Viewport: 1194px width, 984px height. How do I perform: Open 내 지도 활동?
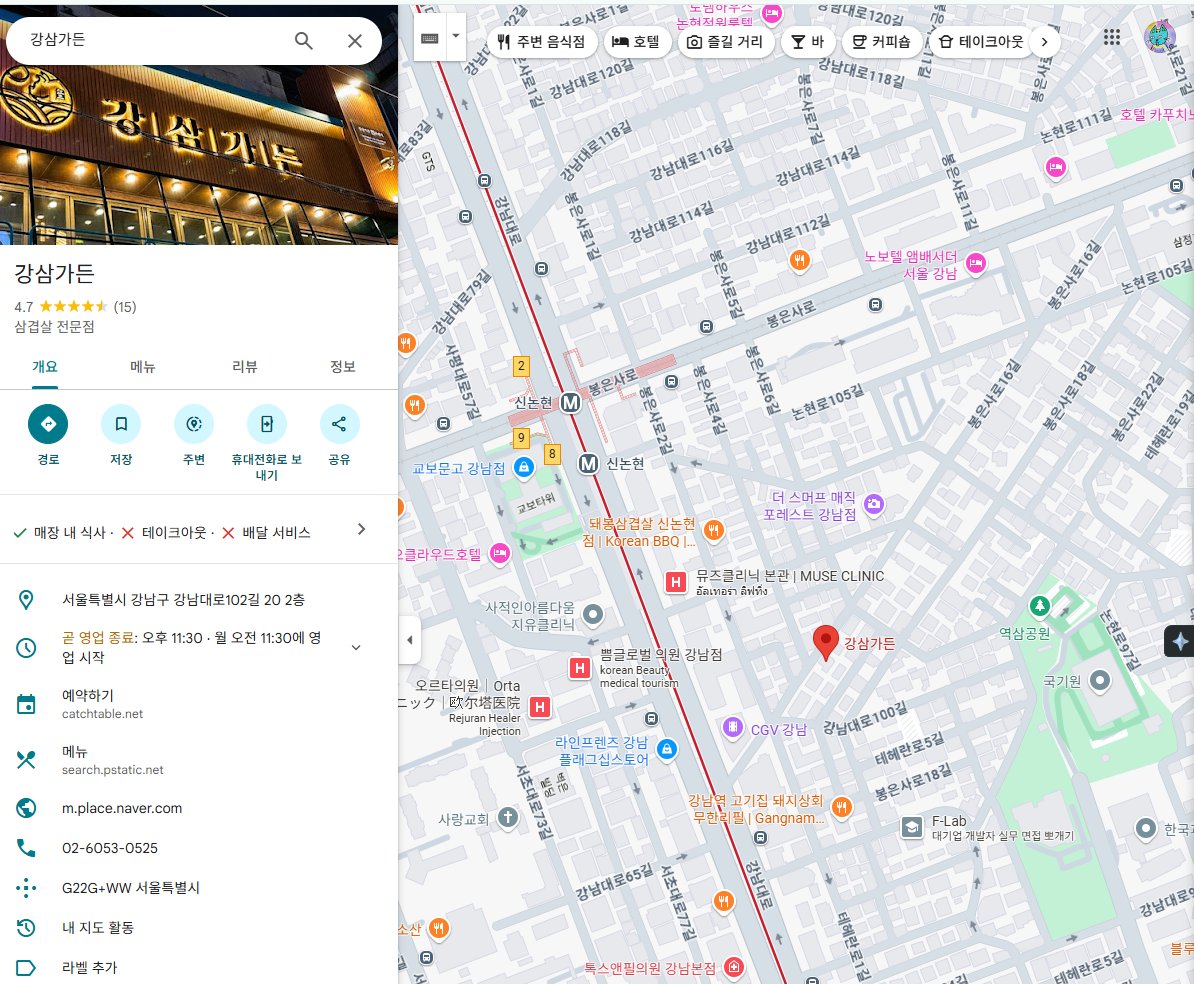point(97,928)
